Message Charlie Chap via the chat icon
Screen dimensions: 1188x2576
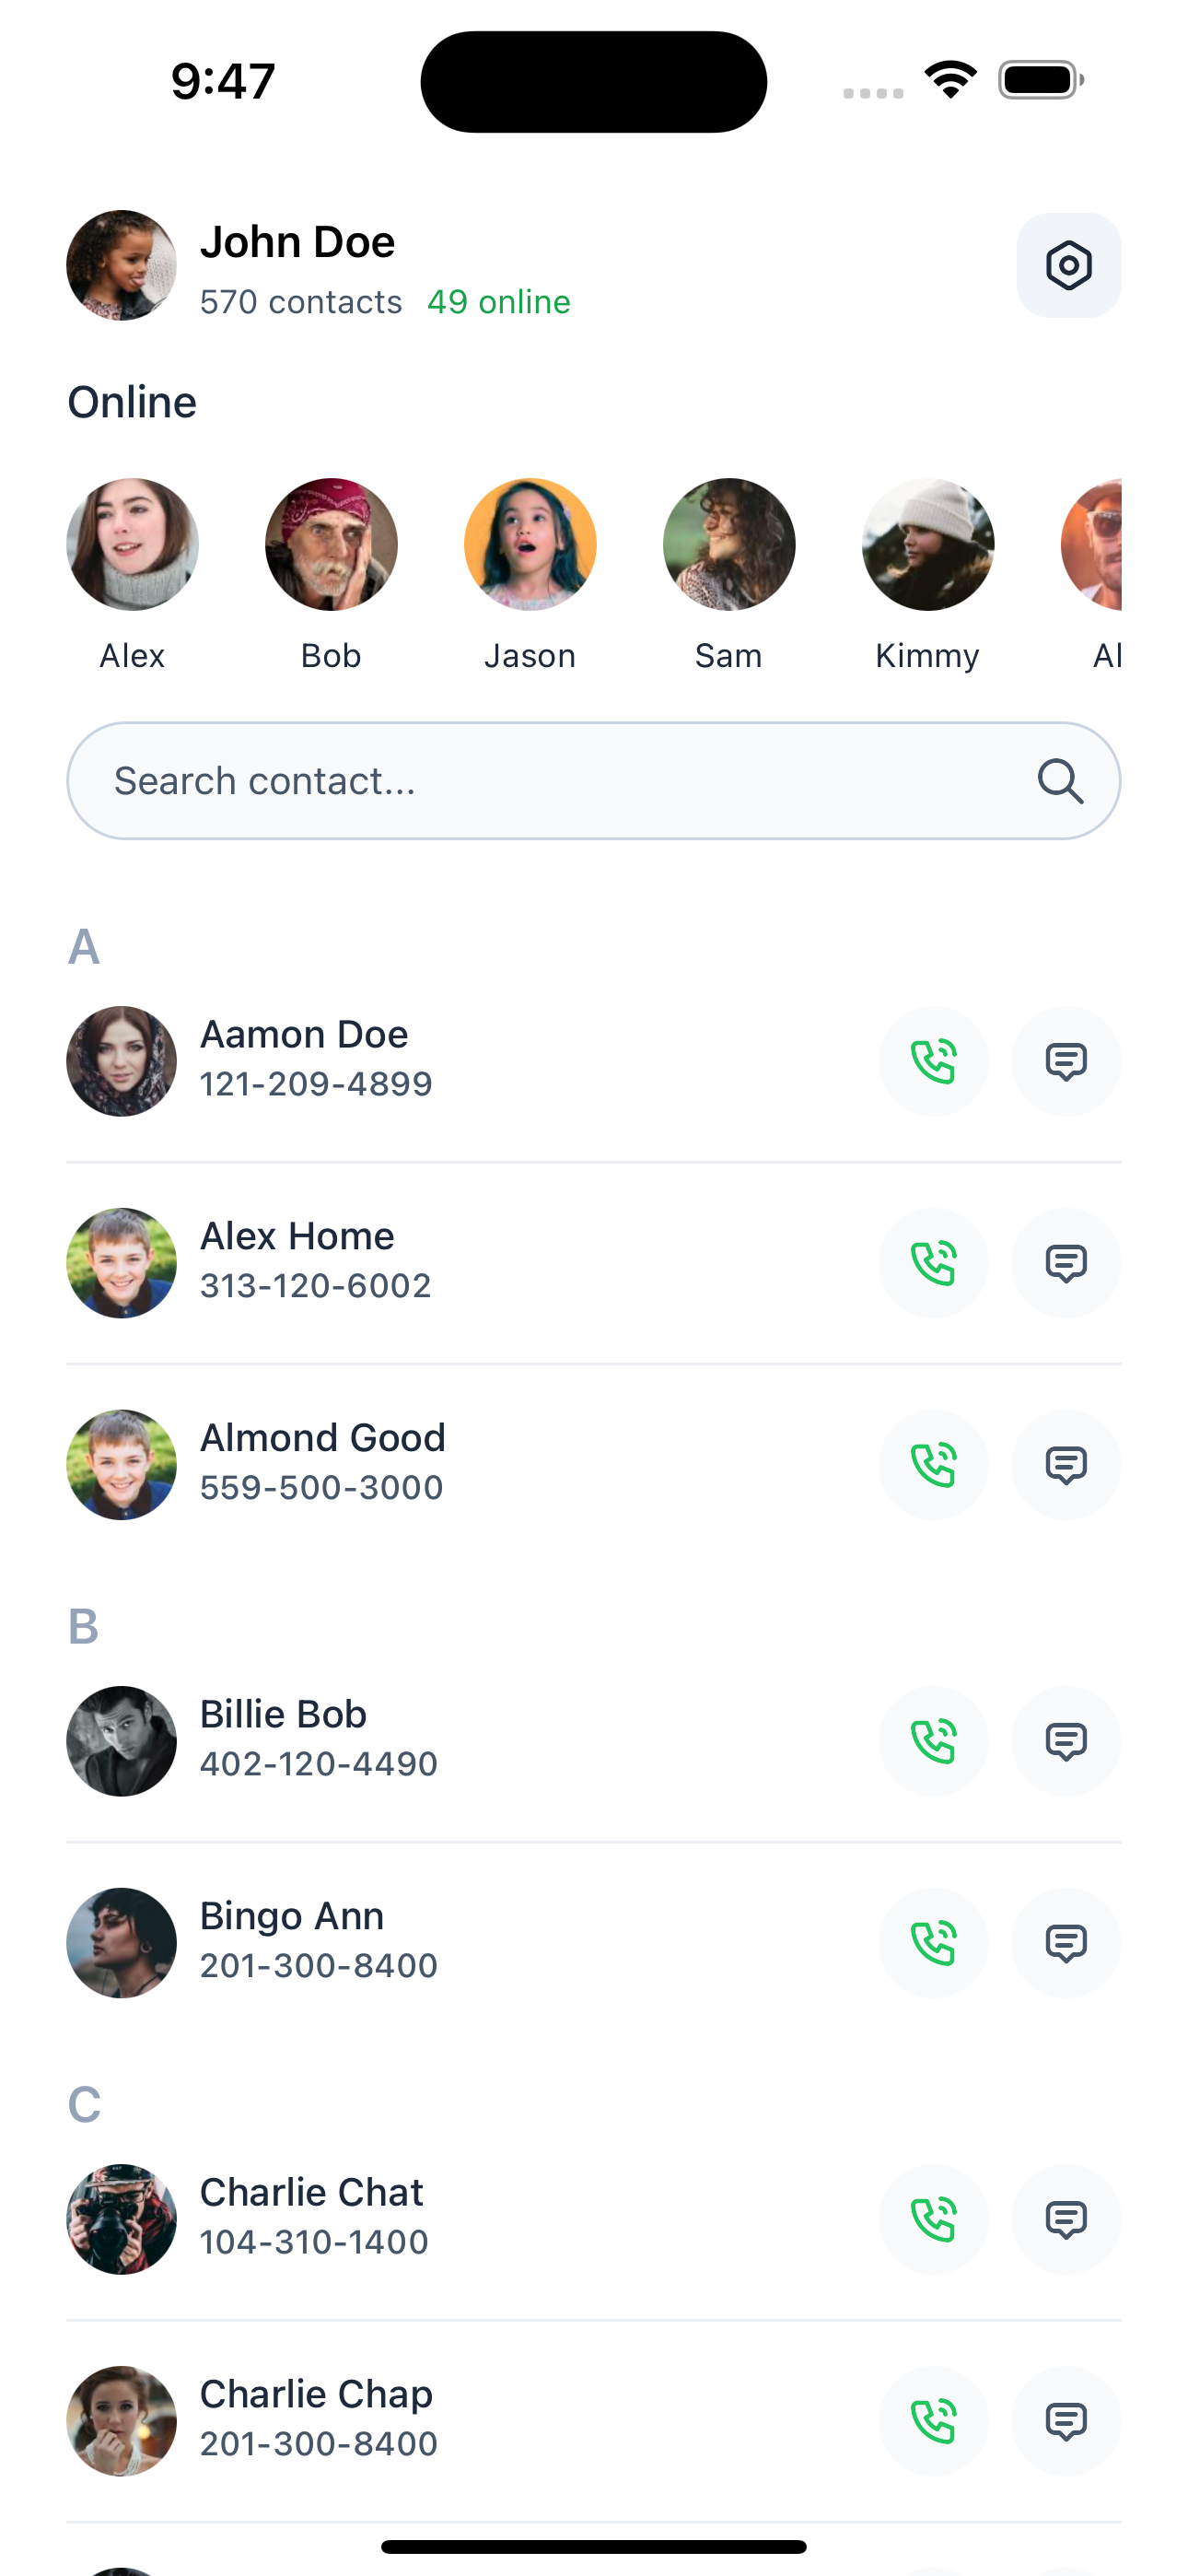(x=1066, y=2421)
